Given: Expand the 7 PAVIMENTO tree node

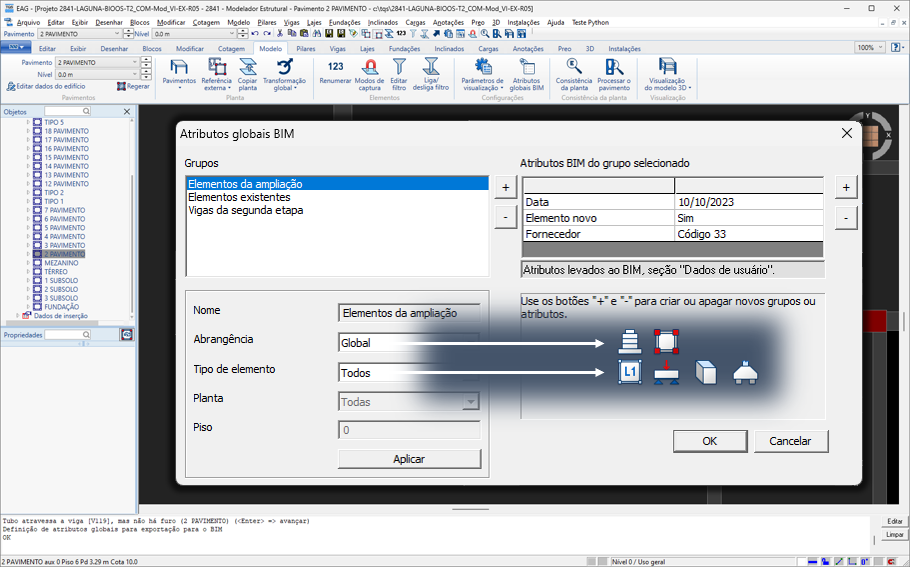Looking at the screenshot, I should tap(29, 211).
